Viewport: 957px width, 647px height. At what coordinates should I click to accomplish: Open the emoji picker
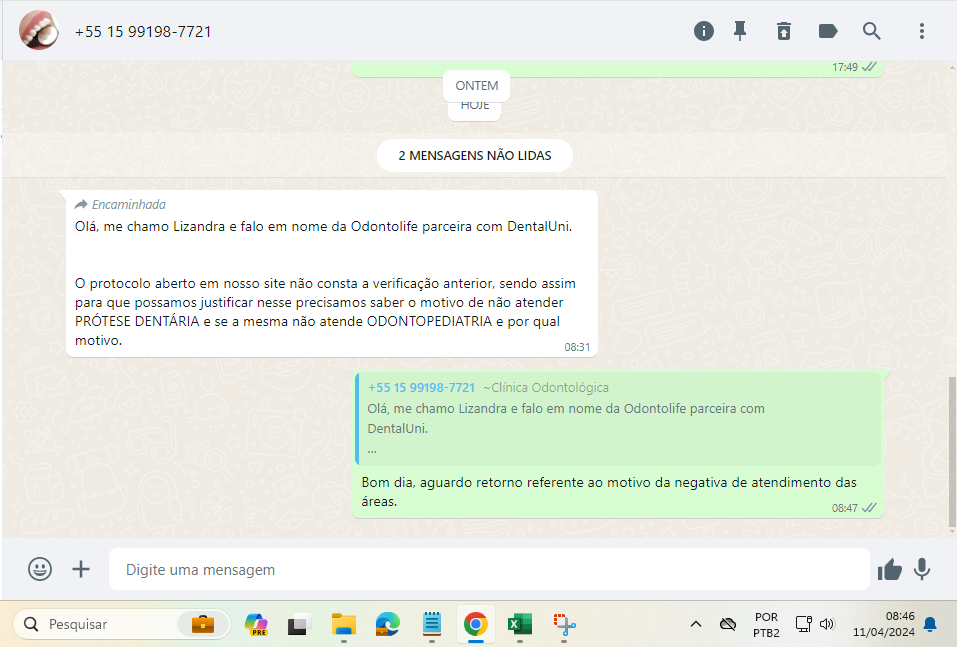pos(40,569)
